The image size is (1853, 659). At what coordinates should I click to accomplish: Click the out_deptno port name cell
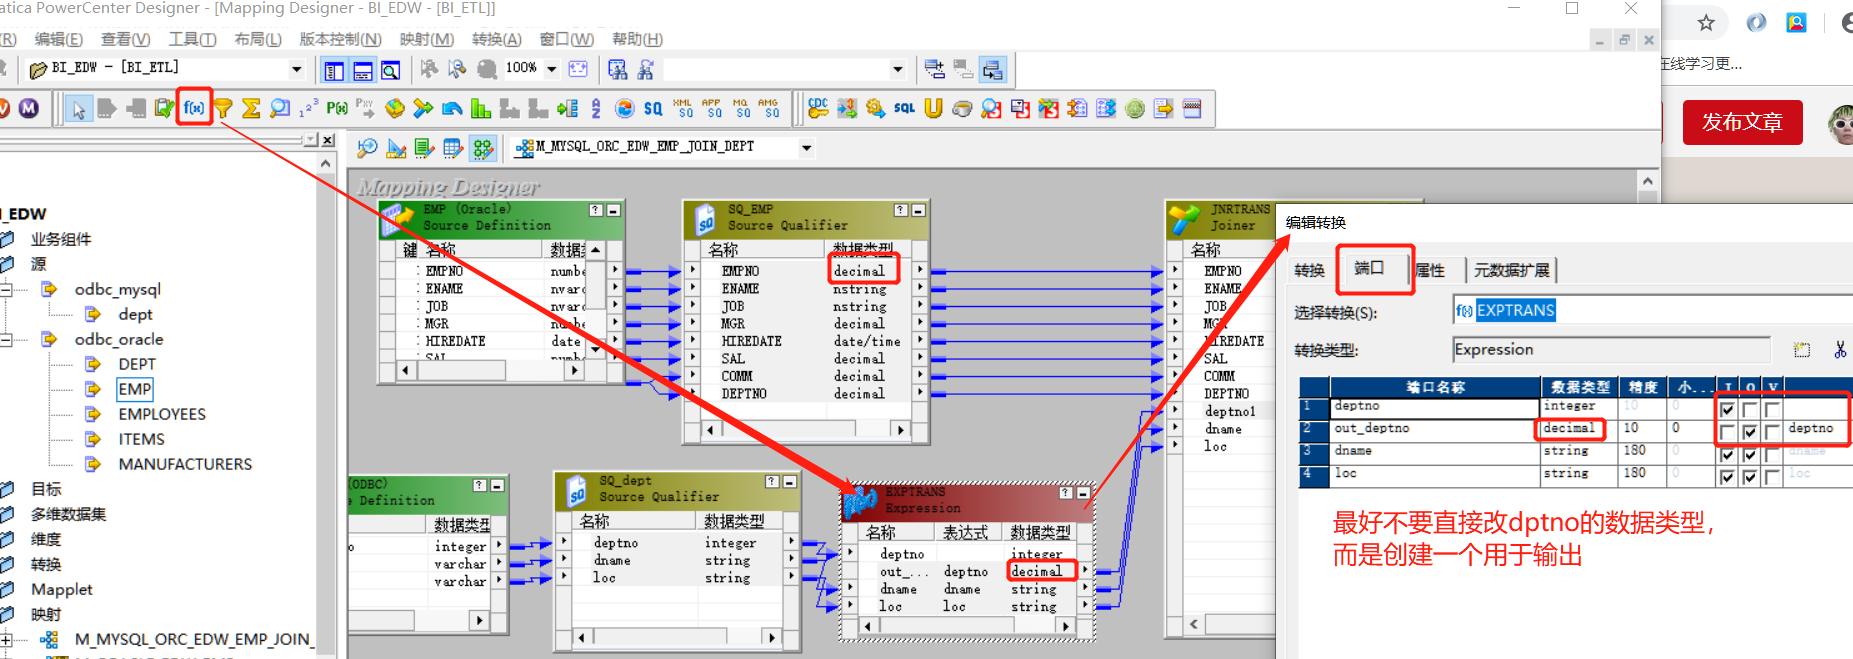click(1435, 431)
